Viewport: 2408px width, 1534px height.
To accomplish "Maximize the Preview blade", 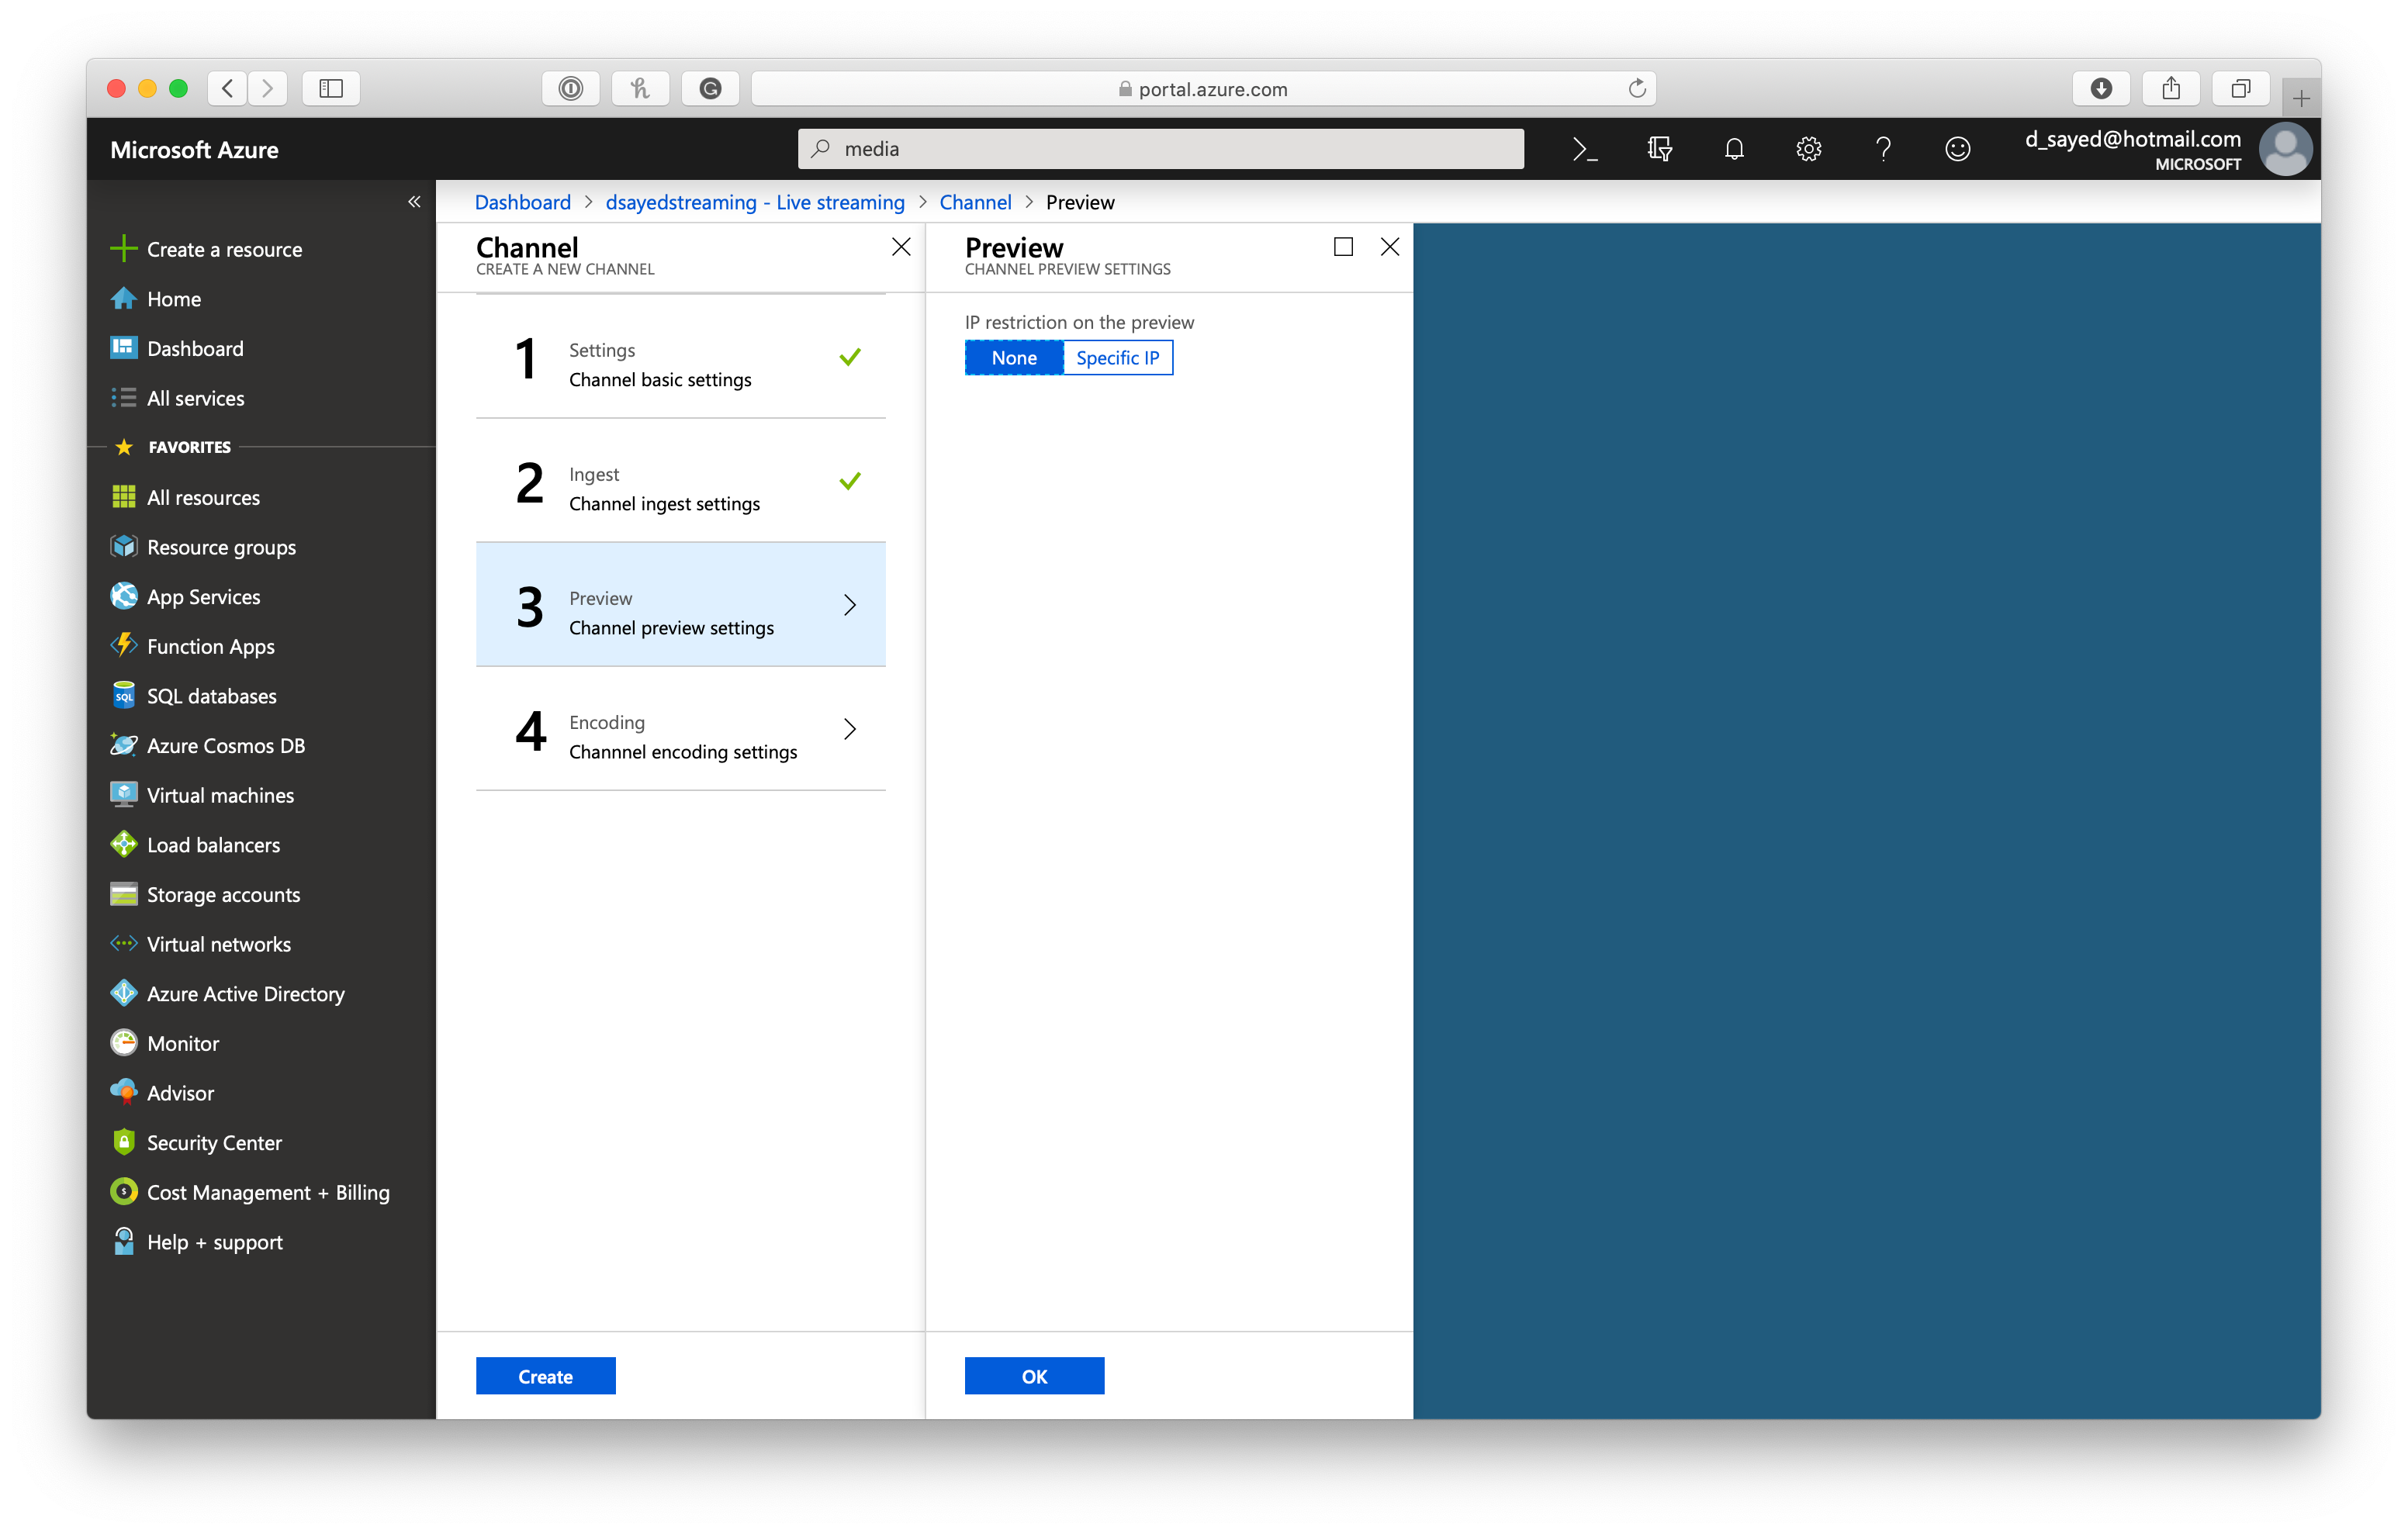I will [1344, 247].
